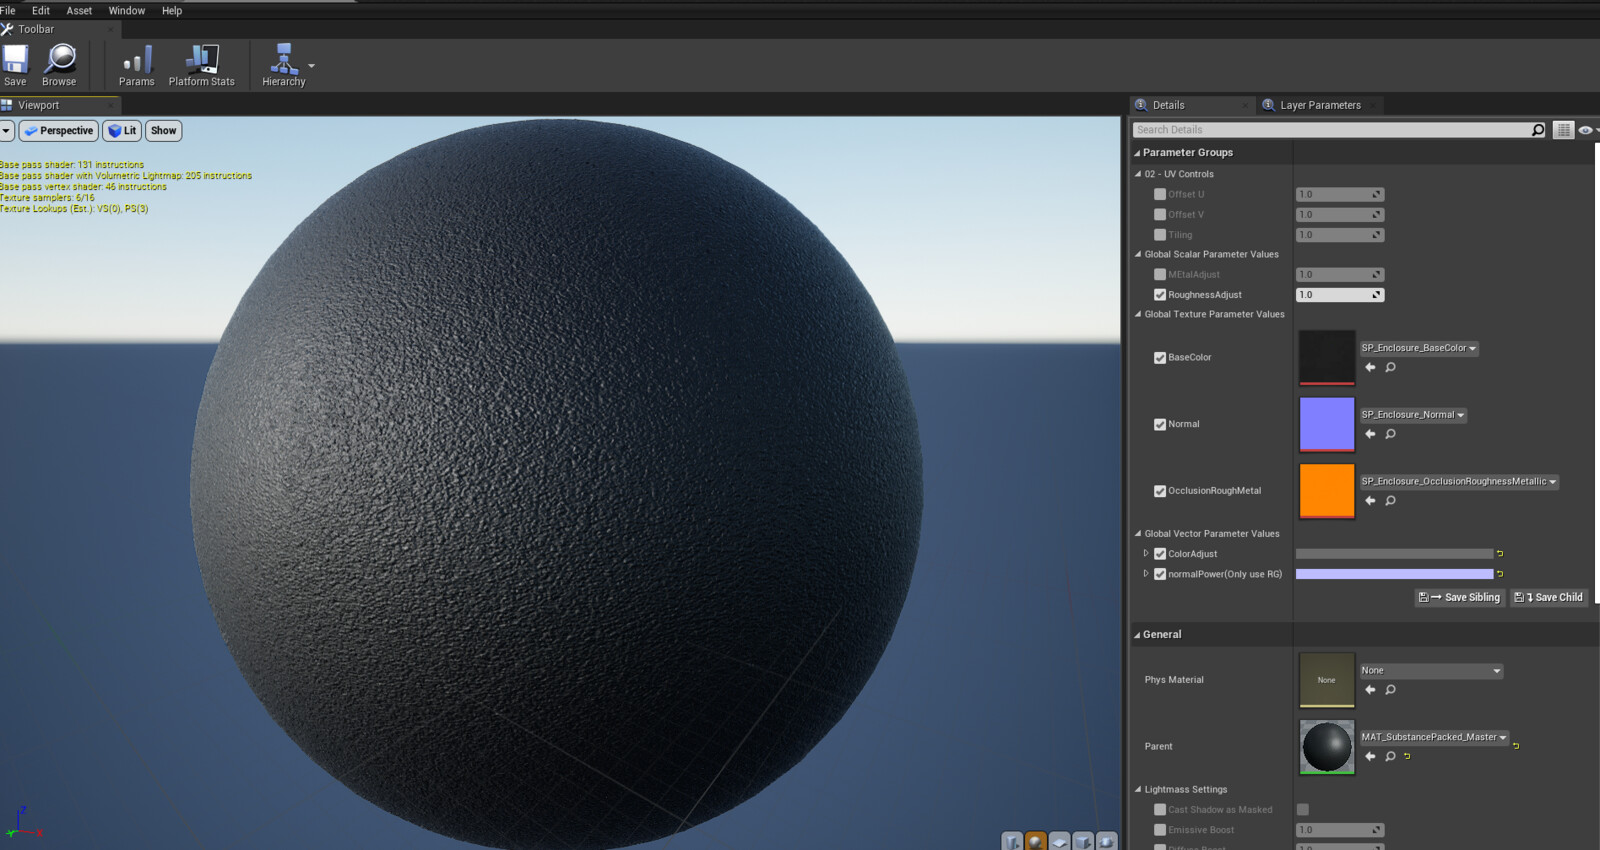The height and width of the screenshot is (850, 1600).
Task: Uncheck OcclusionRoughMetal texture override
Action: point(1160,491)
